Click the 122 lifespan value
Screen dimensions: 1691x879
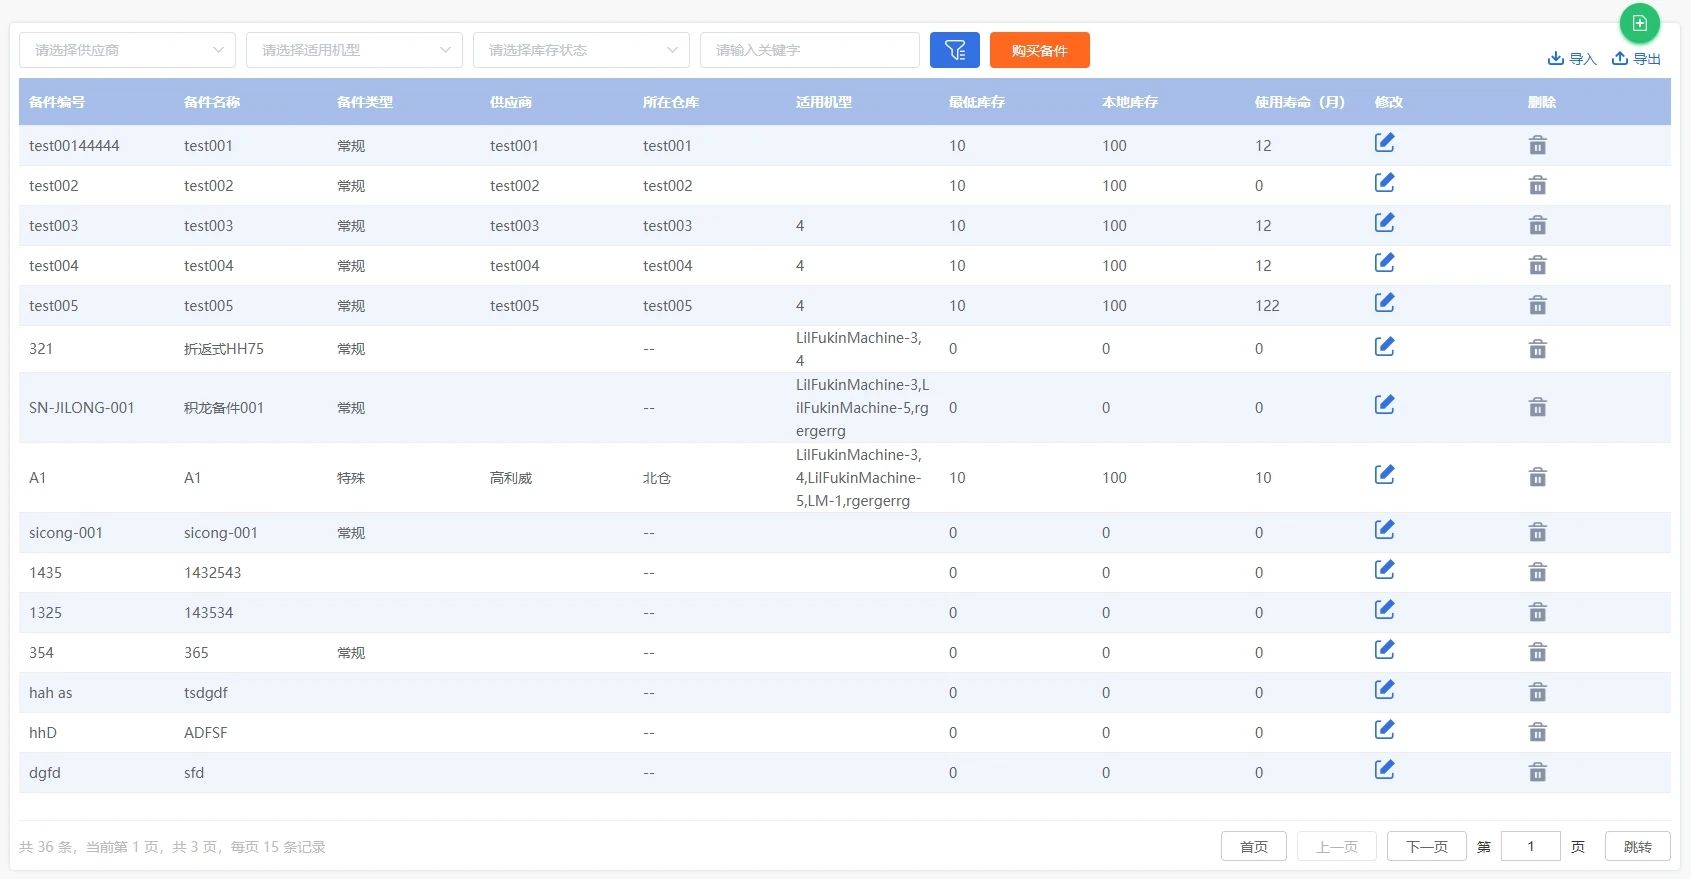coord(1267,306)
